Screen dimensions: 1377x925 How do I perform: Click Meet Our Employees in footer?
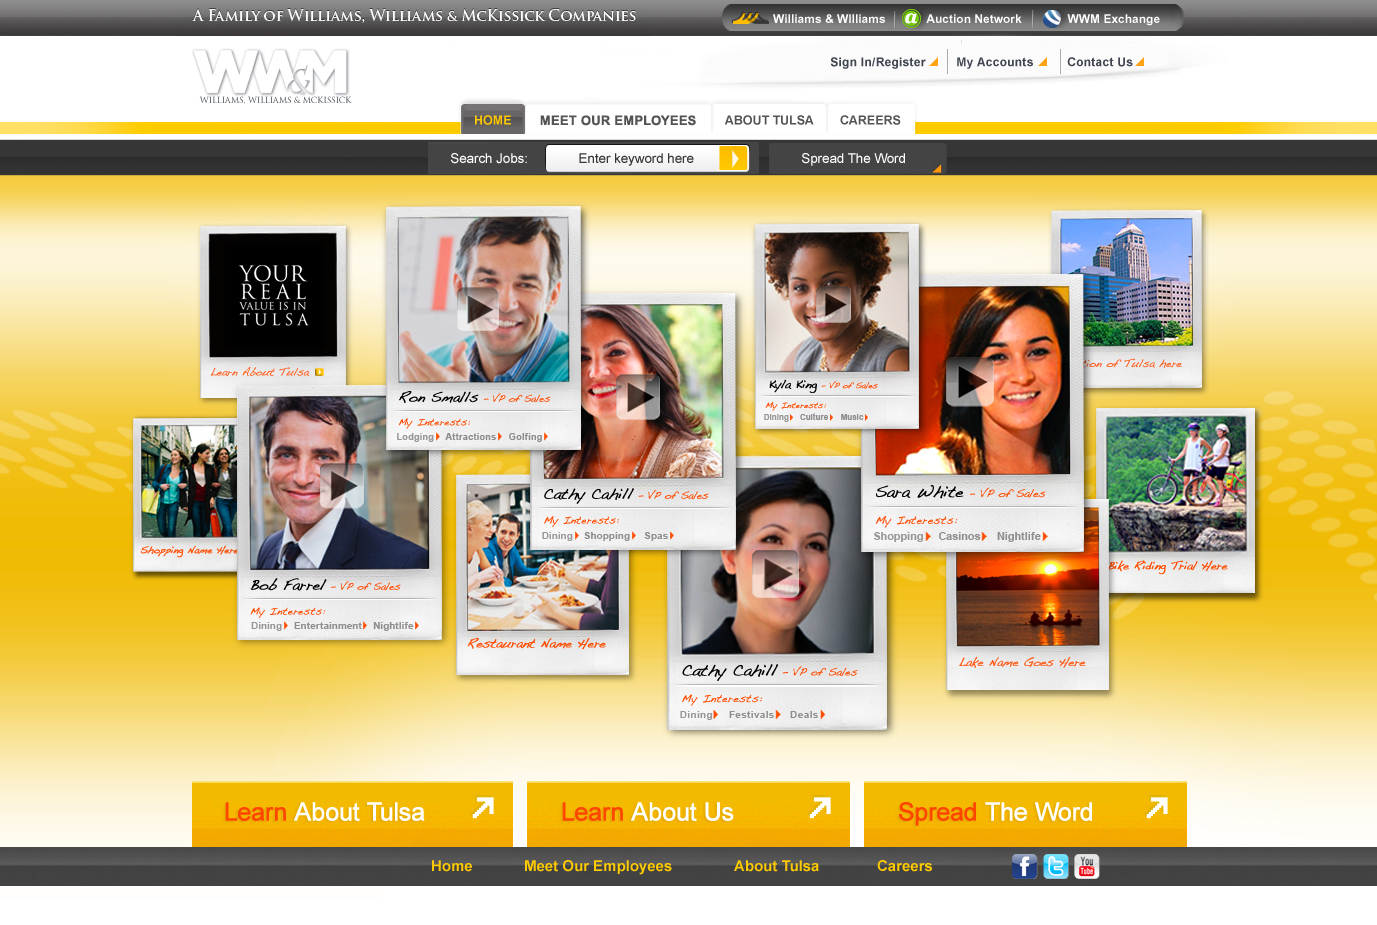(598, 866)
